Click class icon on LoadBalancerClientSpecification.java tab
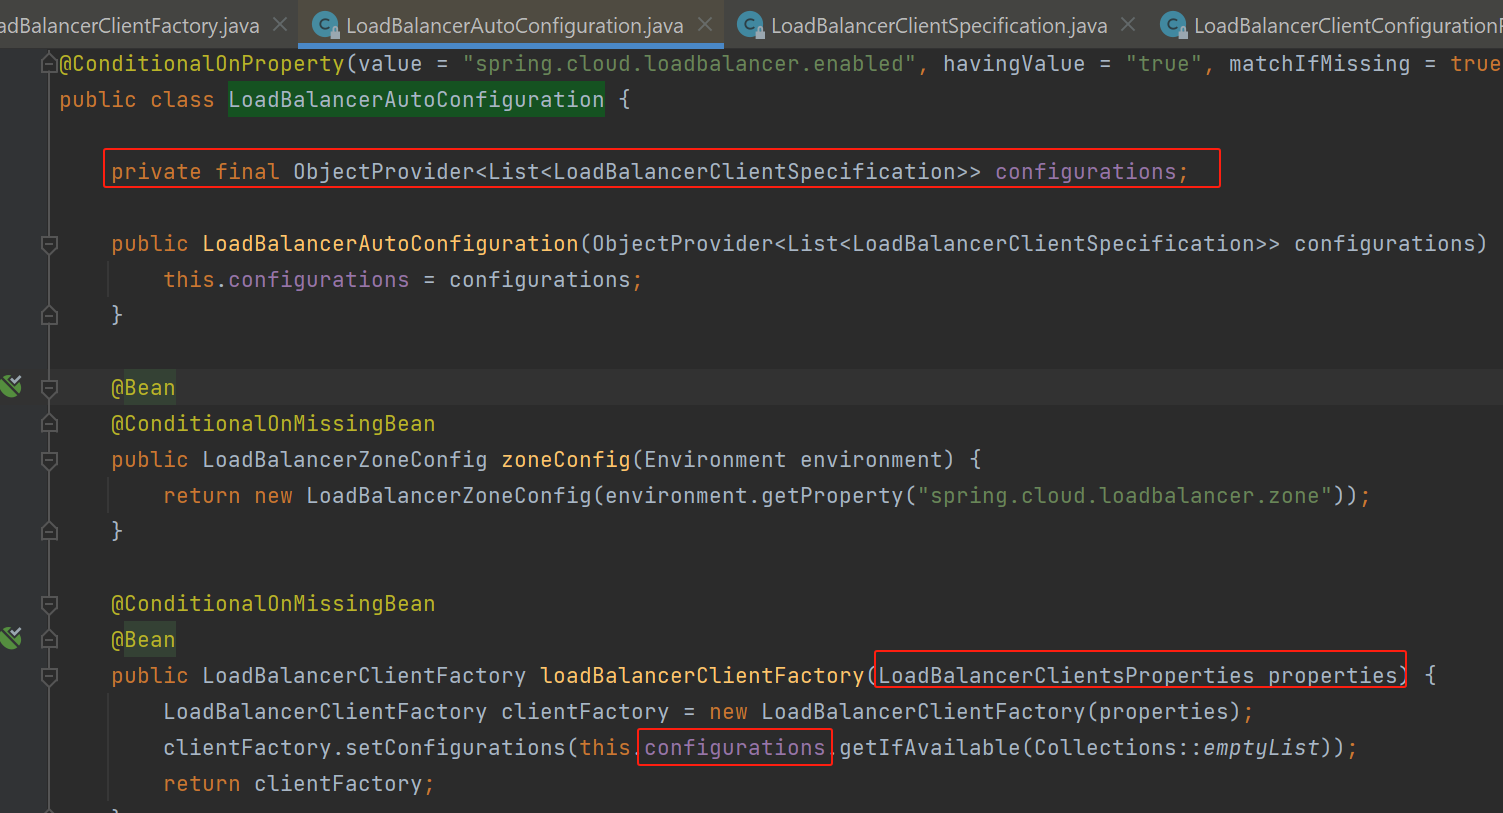1503x813 pixels. tap(750, 25)
